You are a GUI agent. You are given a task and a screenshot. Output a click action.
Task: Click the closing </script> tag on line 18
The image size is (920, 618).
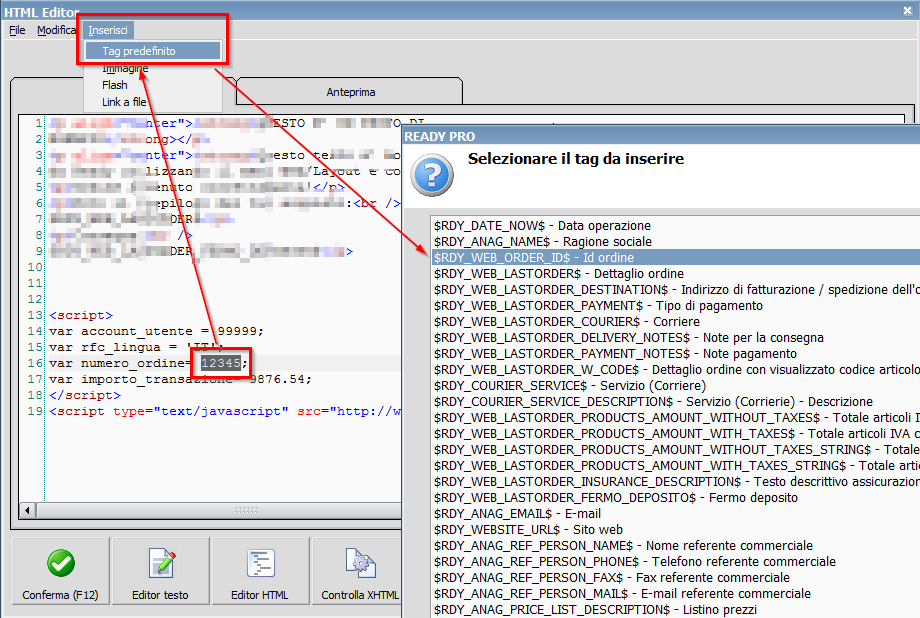(85, 395)
